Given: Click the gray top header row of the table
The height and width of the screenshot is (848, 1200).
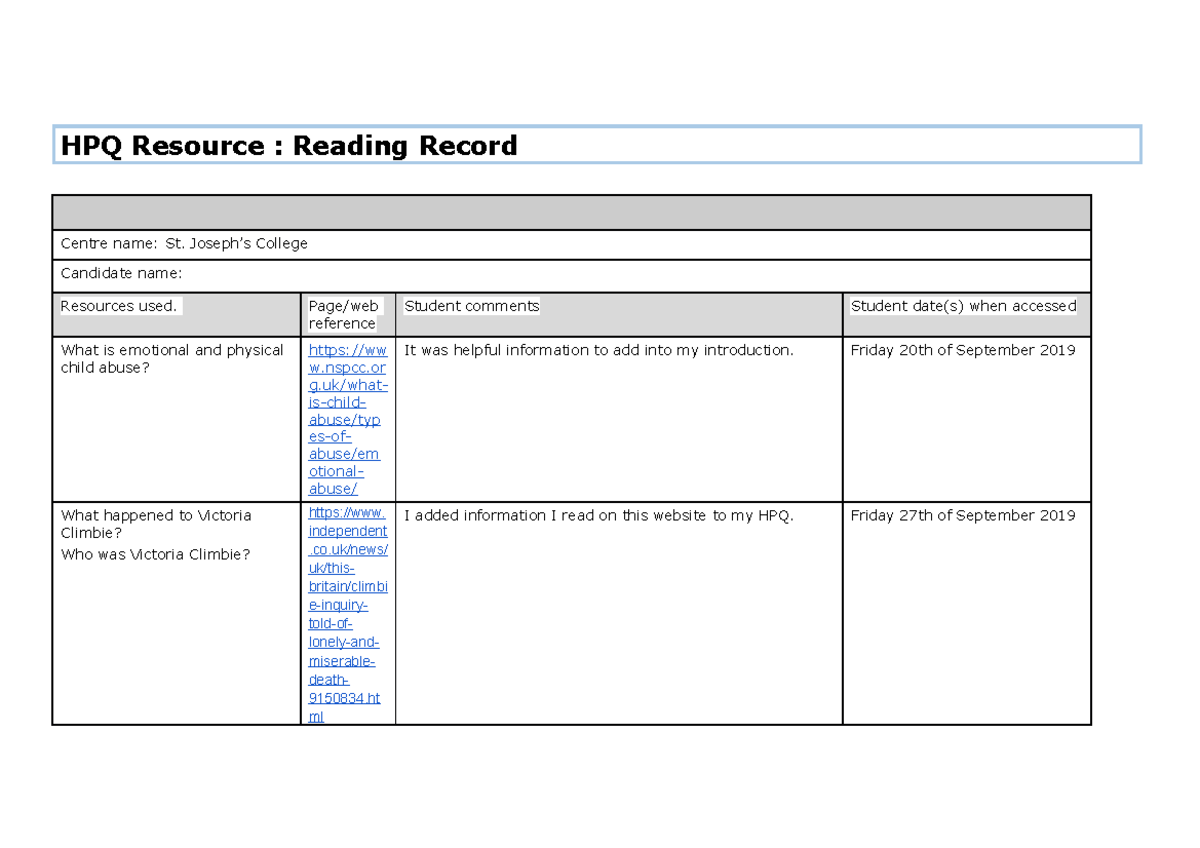Looking at the screenshot, I should (571, 212).
